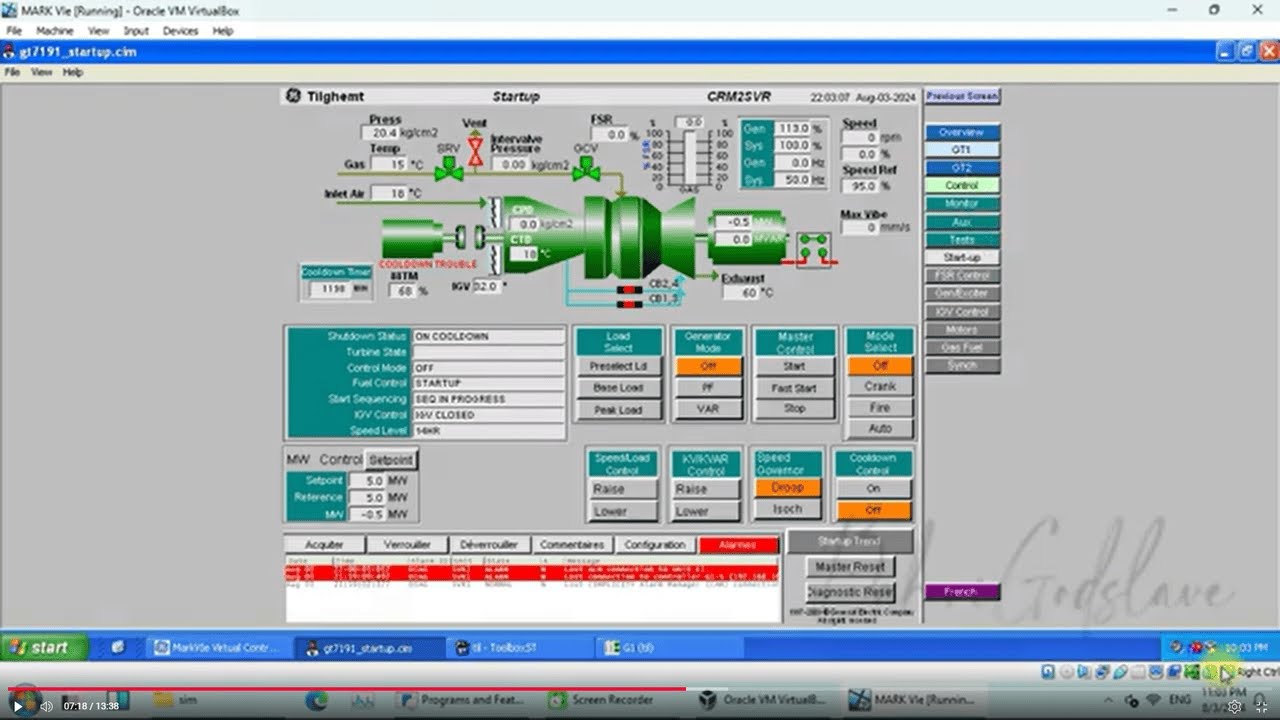Click the CB2,4 bleed valve indicator
The image size is (1280, 720).
[630, 290]
